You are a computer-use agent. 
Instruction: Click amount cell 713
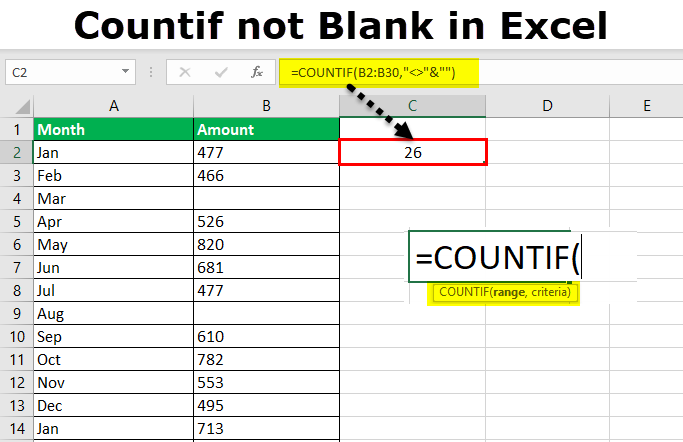coord(267,429)
